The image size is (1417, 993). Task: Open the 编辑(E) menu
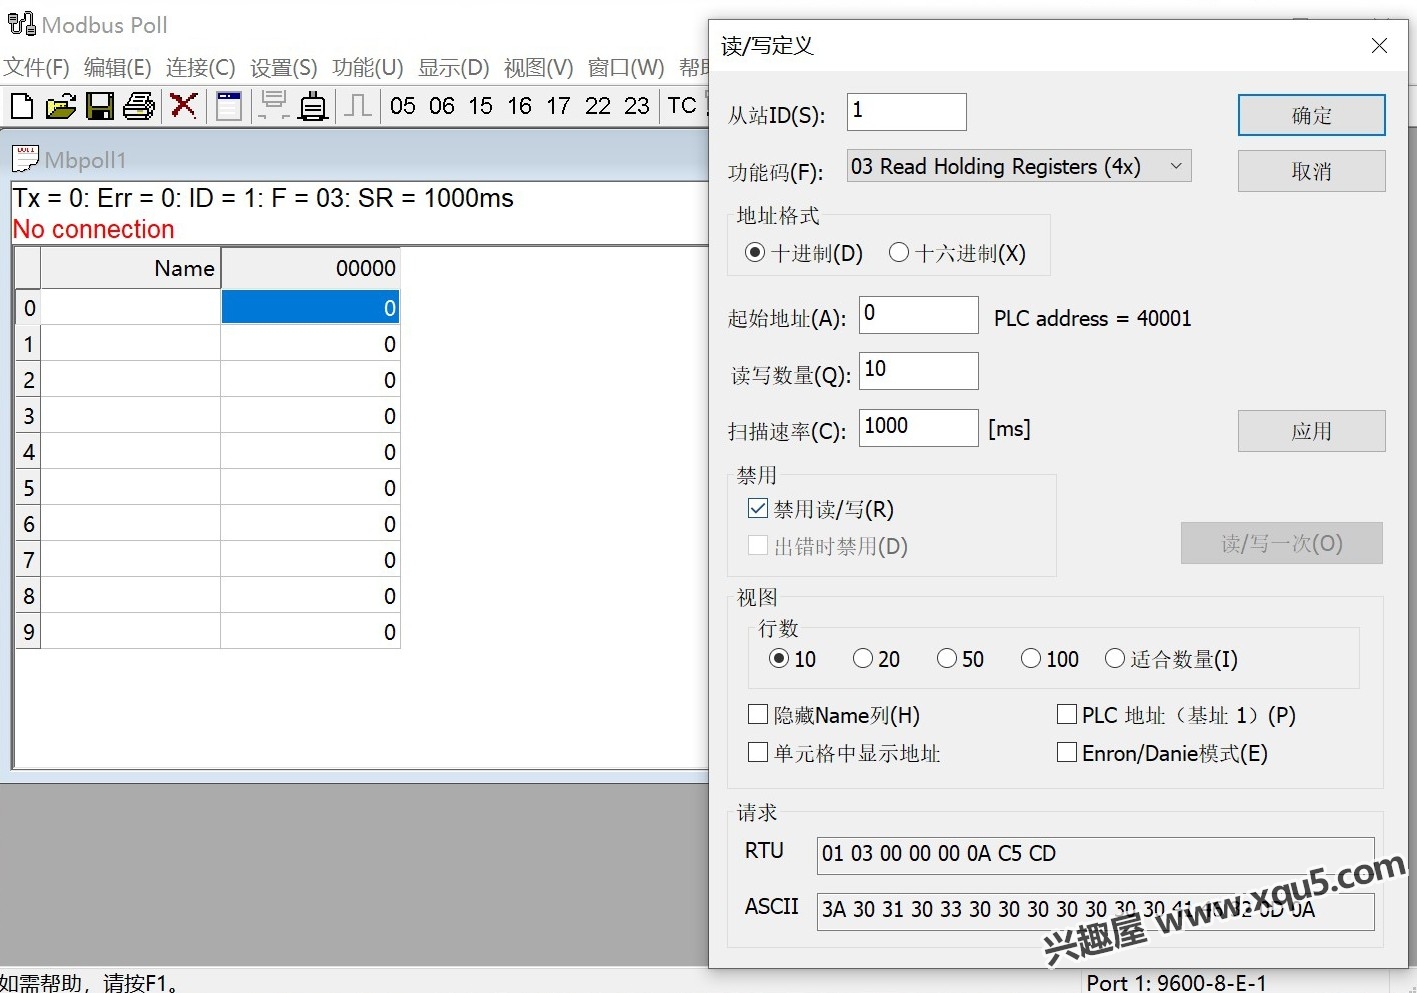[118, 67]
